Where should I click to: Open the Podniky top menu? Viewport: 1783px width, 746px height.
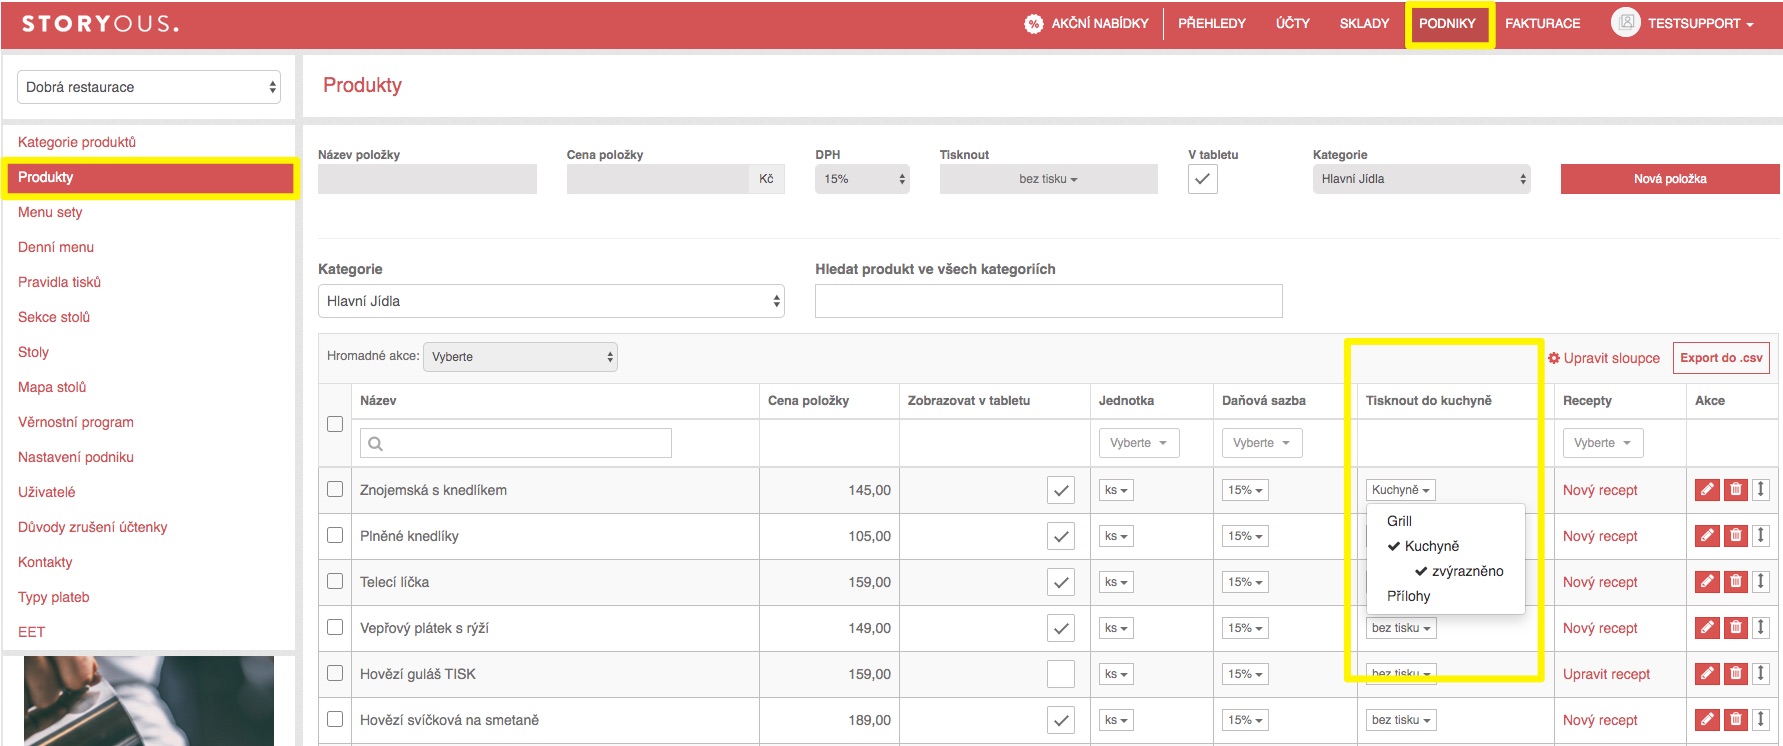[1447, 23]
